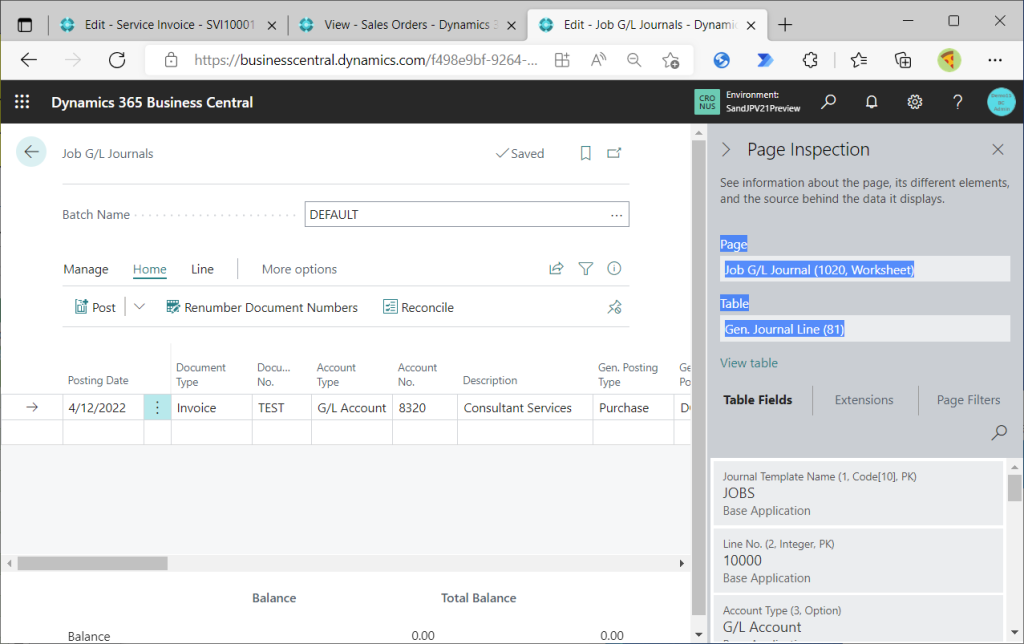Click the Job G/L Journal (1020, Worksheet) text
Viewport: 1024px width, 644px height.
[x=819, y=270]
